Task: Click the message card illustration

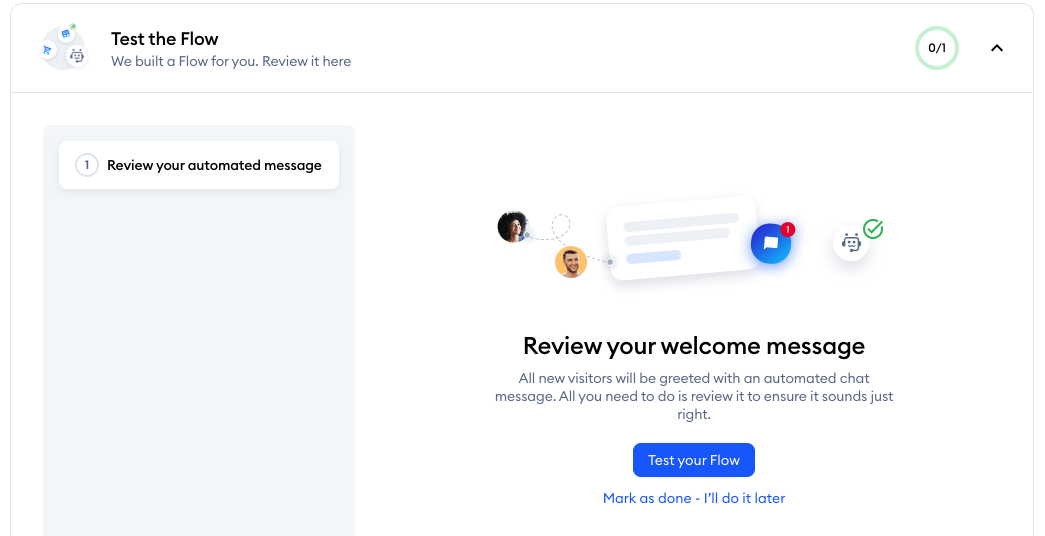Action: 683,237
